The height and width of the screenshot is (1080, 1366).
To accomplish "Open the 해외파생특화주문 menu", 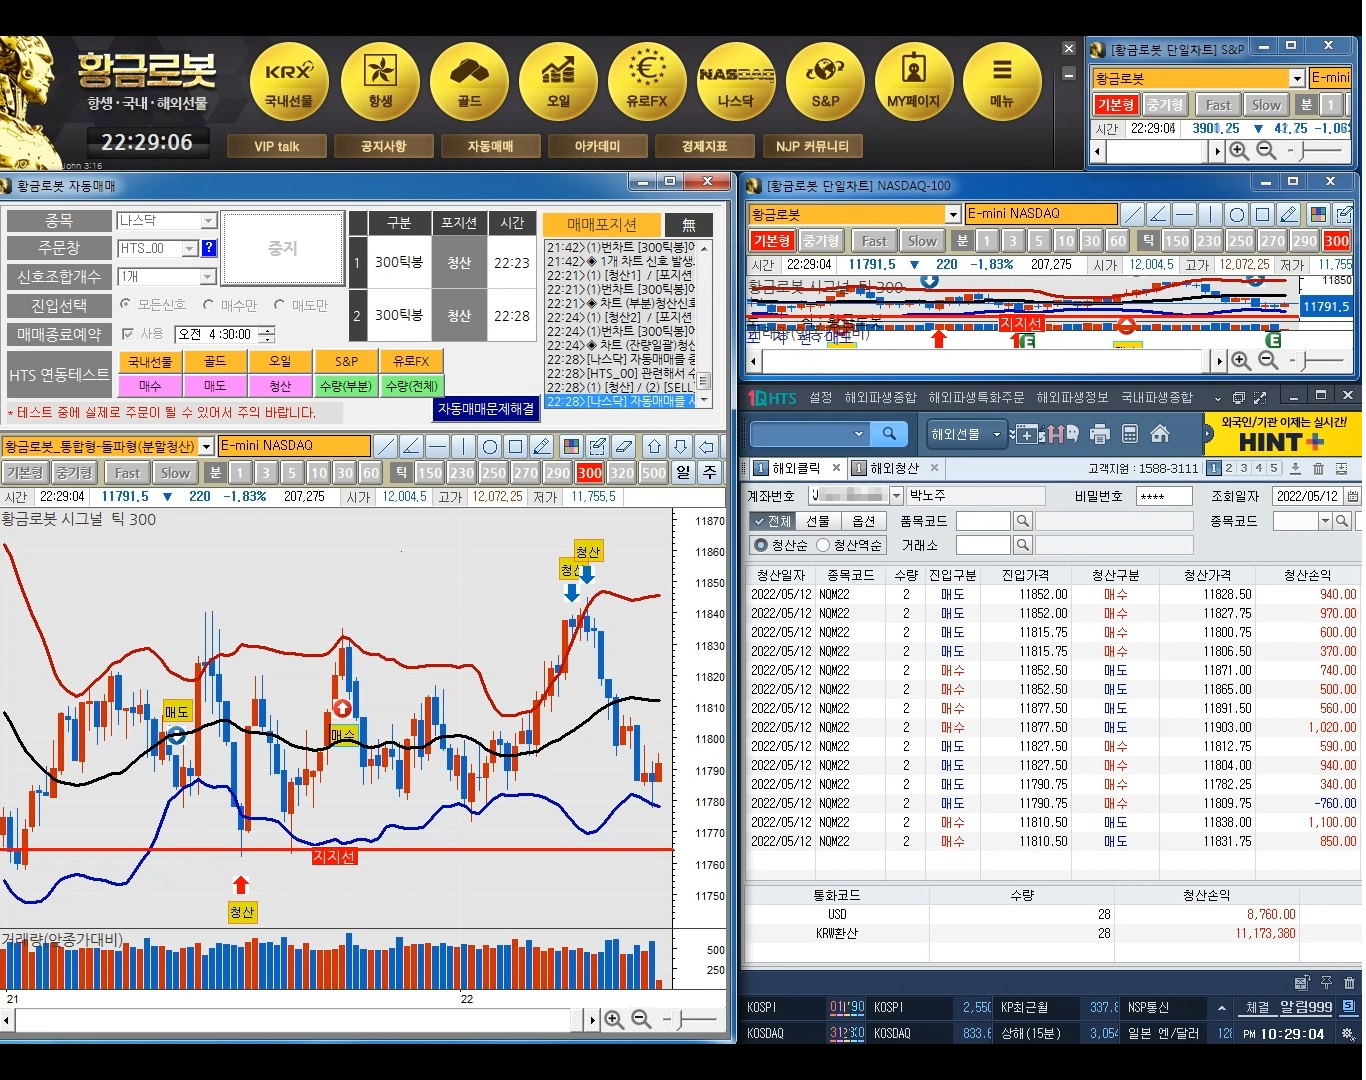I will click(976, 397).
